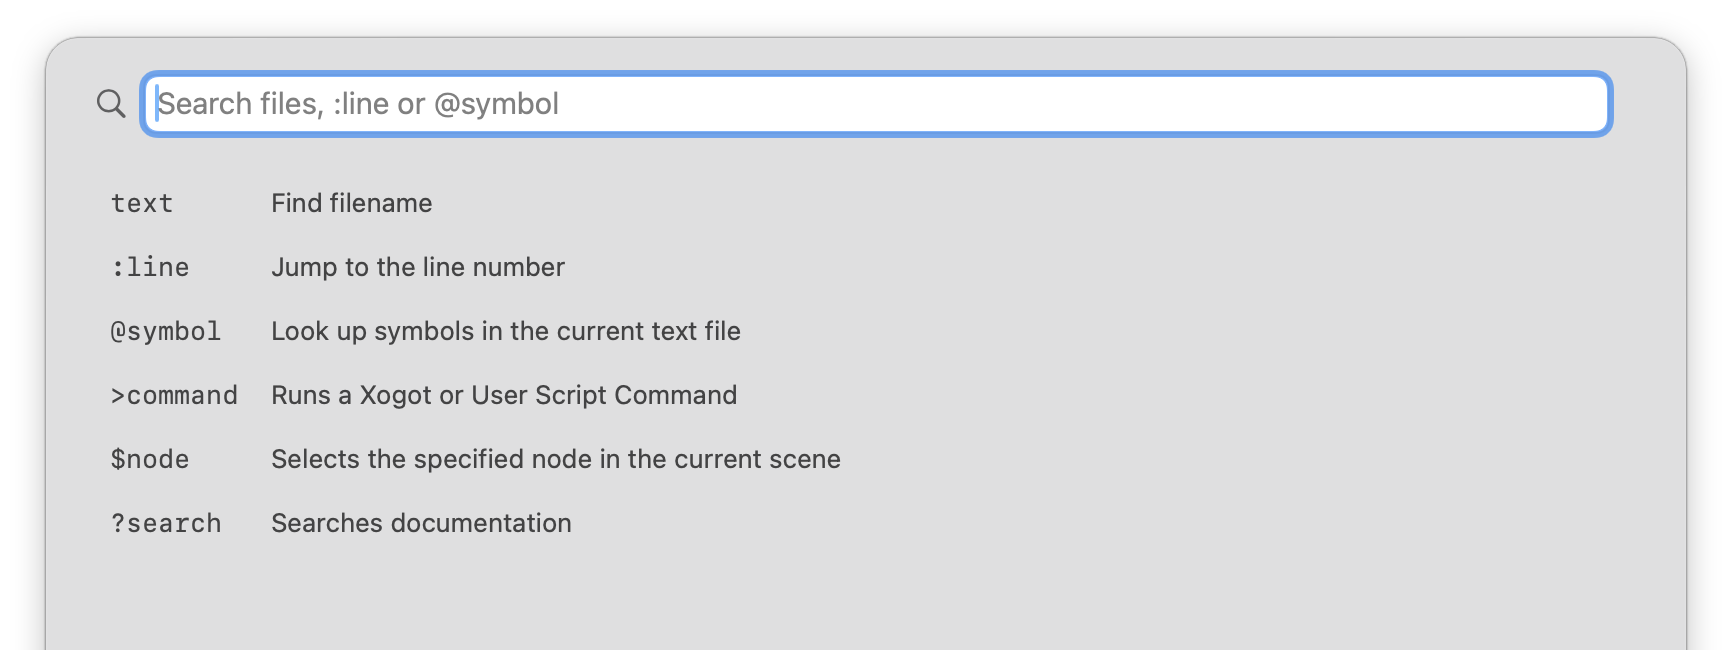Choose the '?search' prefix hint
Viewport: 1732px width, 650px height.
166,523
